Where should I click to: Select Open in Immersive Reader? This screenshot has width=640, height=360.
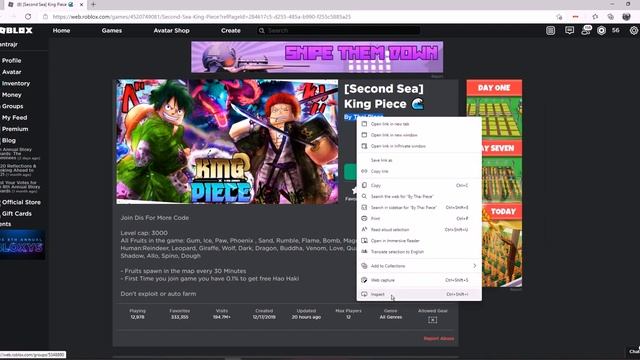tap(419, 241)
